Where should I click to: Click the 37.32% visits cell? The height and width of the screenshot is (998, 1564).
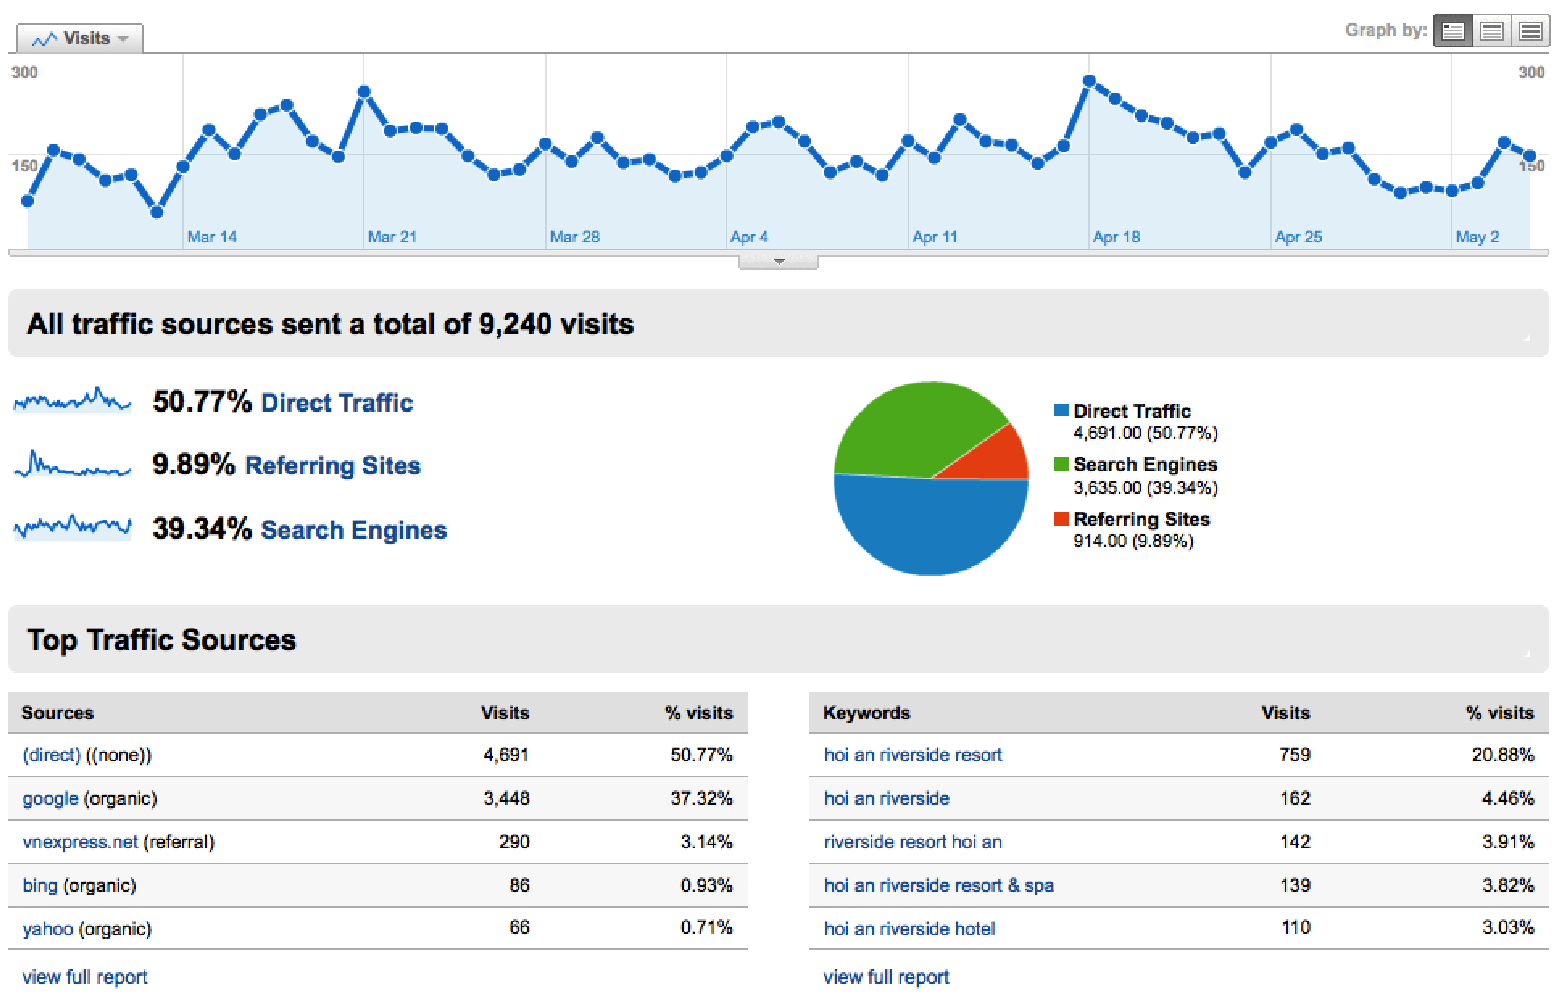coord(701,799)
